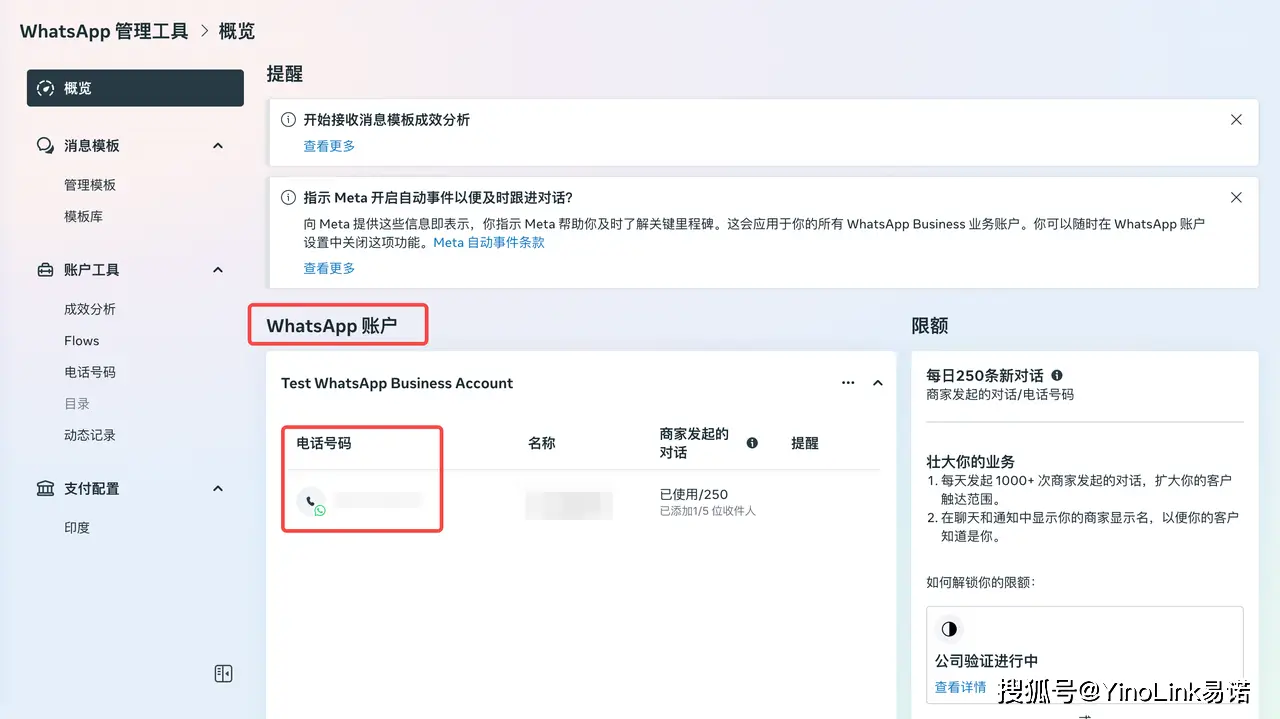The height and width of the screenshot is (719, 1280).
Task: Open 管理模板 in the sidebar
Action: (x=90, y=185)
